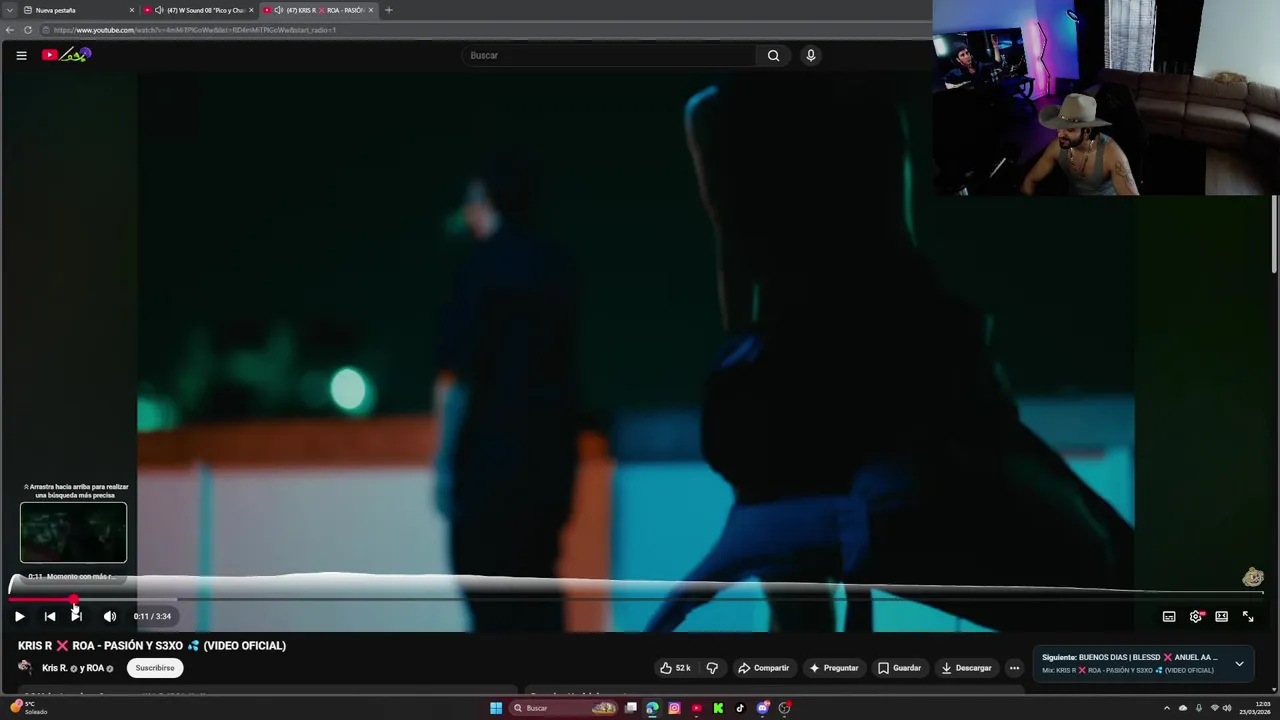
Task: Switch to the Nueva pestaña tab
Action: [x=76, y=10]
